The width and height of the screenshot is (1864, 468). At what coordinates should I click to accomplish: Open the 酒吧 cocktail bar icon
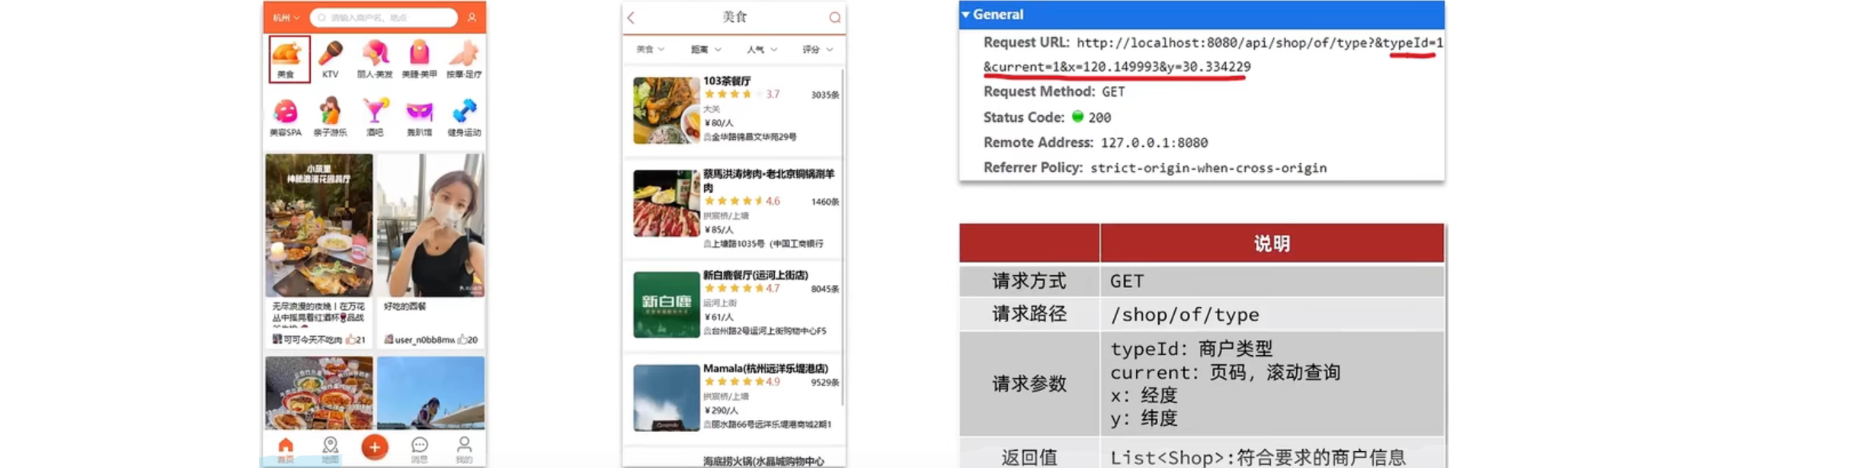(375, 117)
